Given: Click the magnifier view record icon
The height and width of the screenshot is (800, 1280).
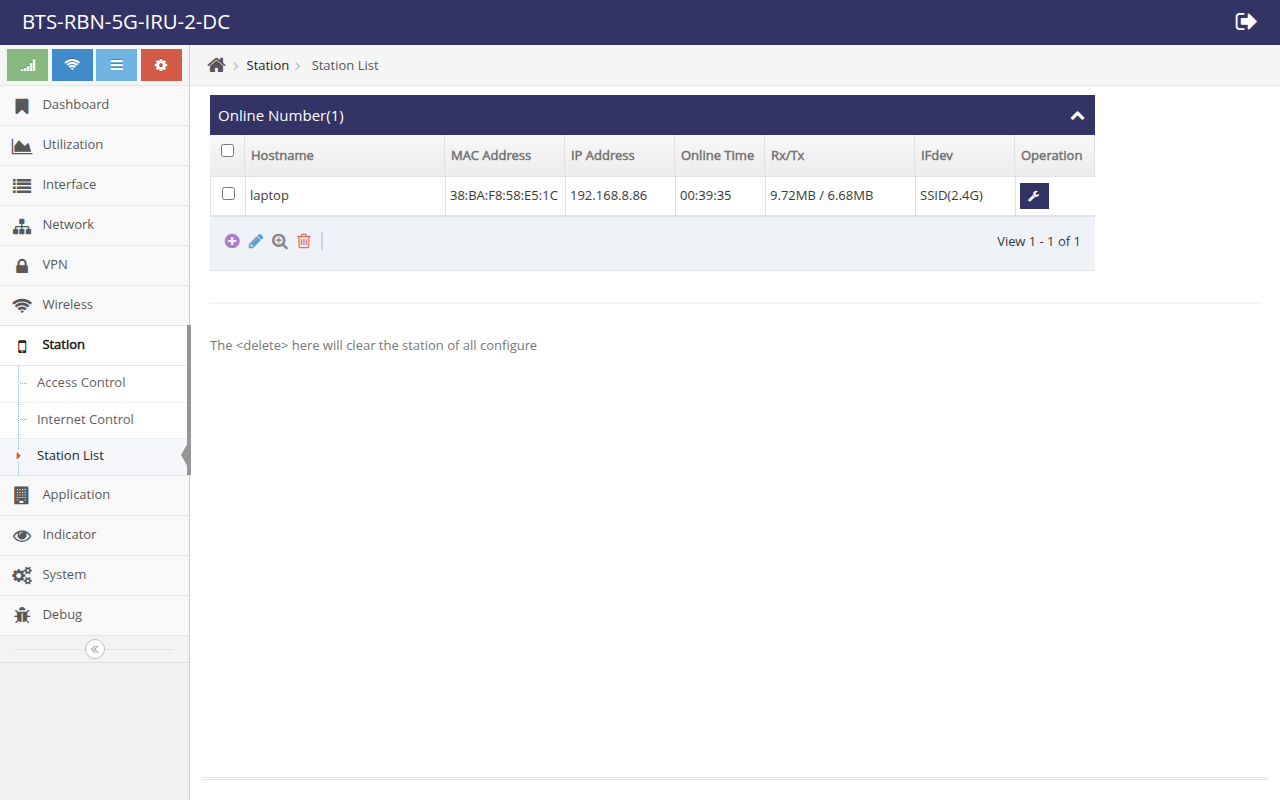Looking at the screenshot, I should pyautogui.click(x=280, y=241).
